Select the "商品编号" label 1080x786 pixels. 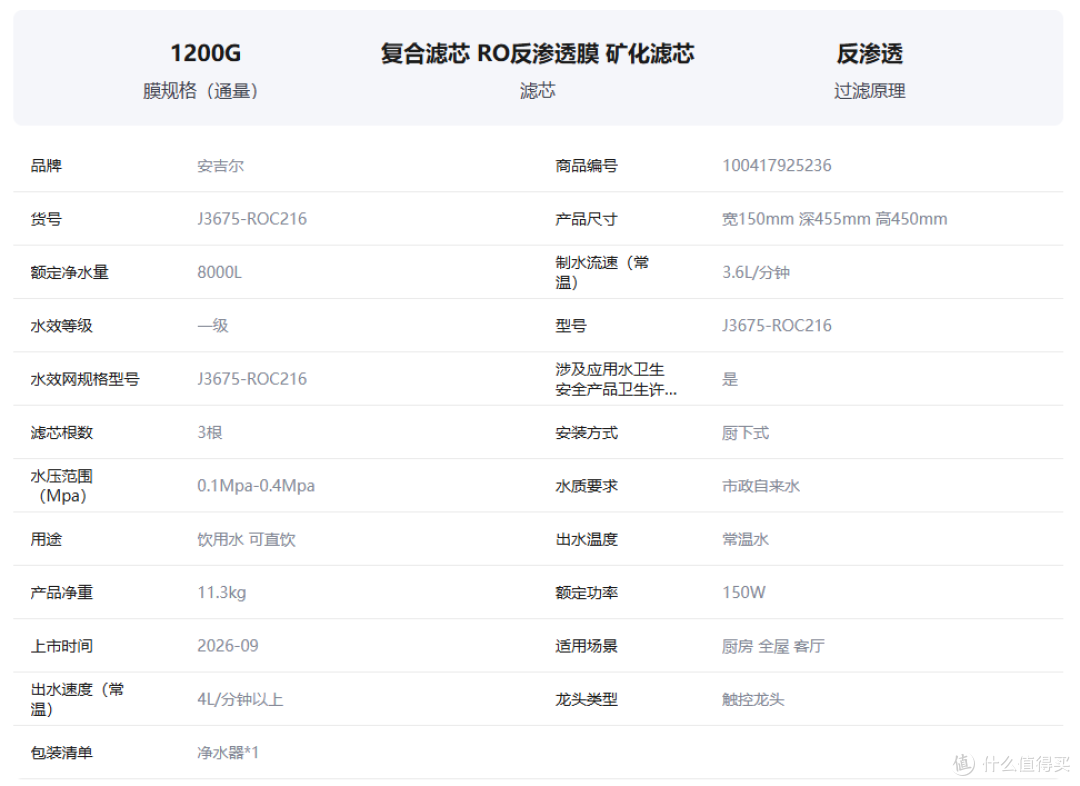(x=586, y=166)
